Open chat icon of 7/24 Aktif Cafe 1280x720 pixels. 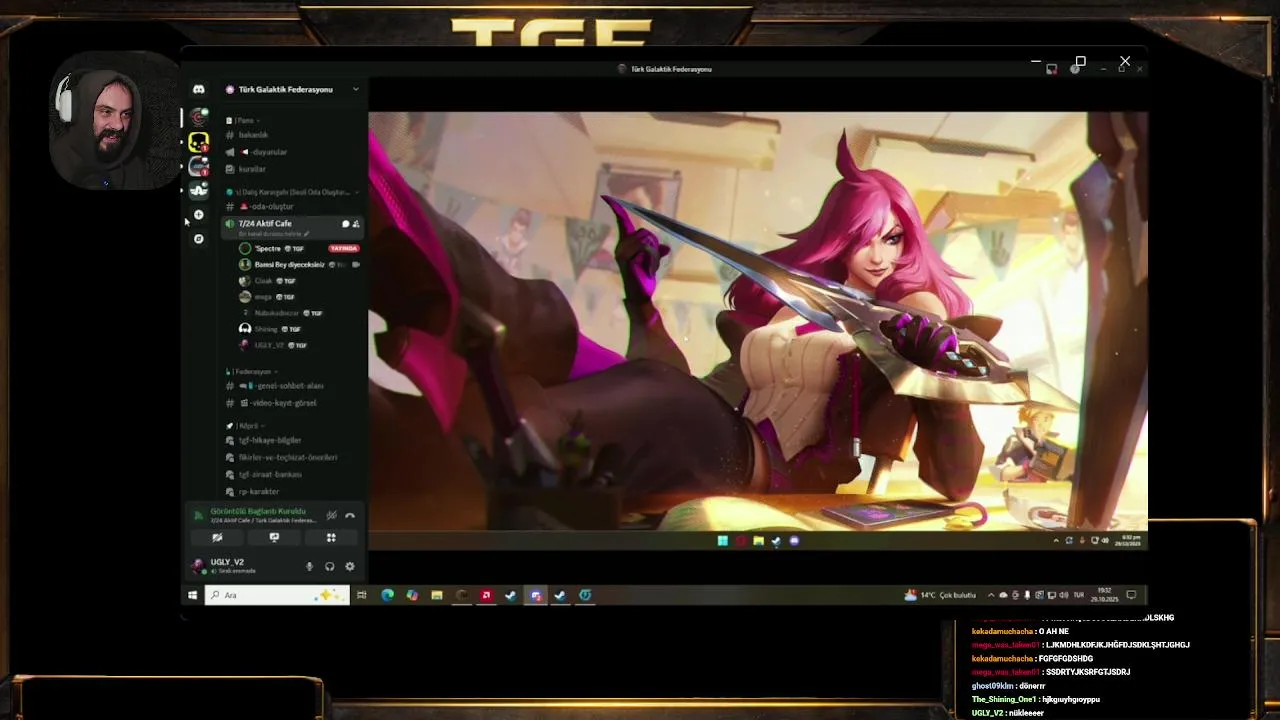tap(345, 224)
